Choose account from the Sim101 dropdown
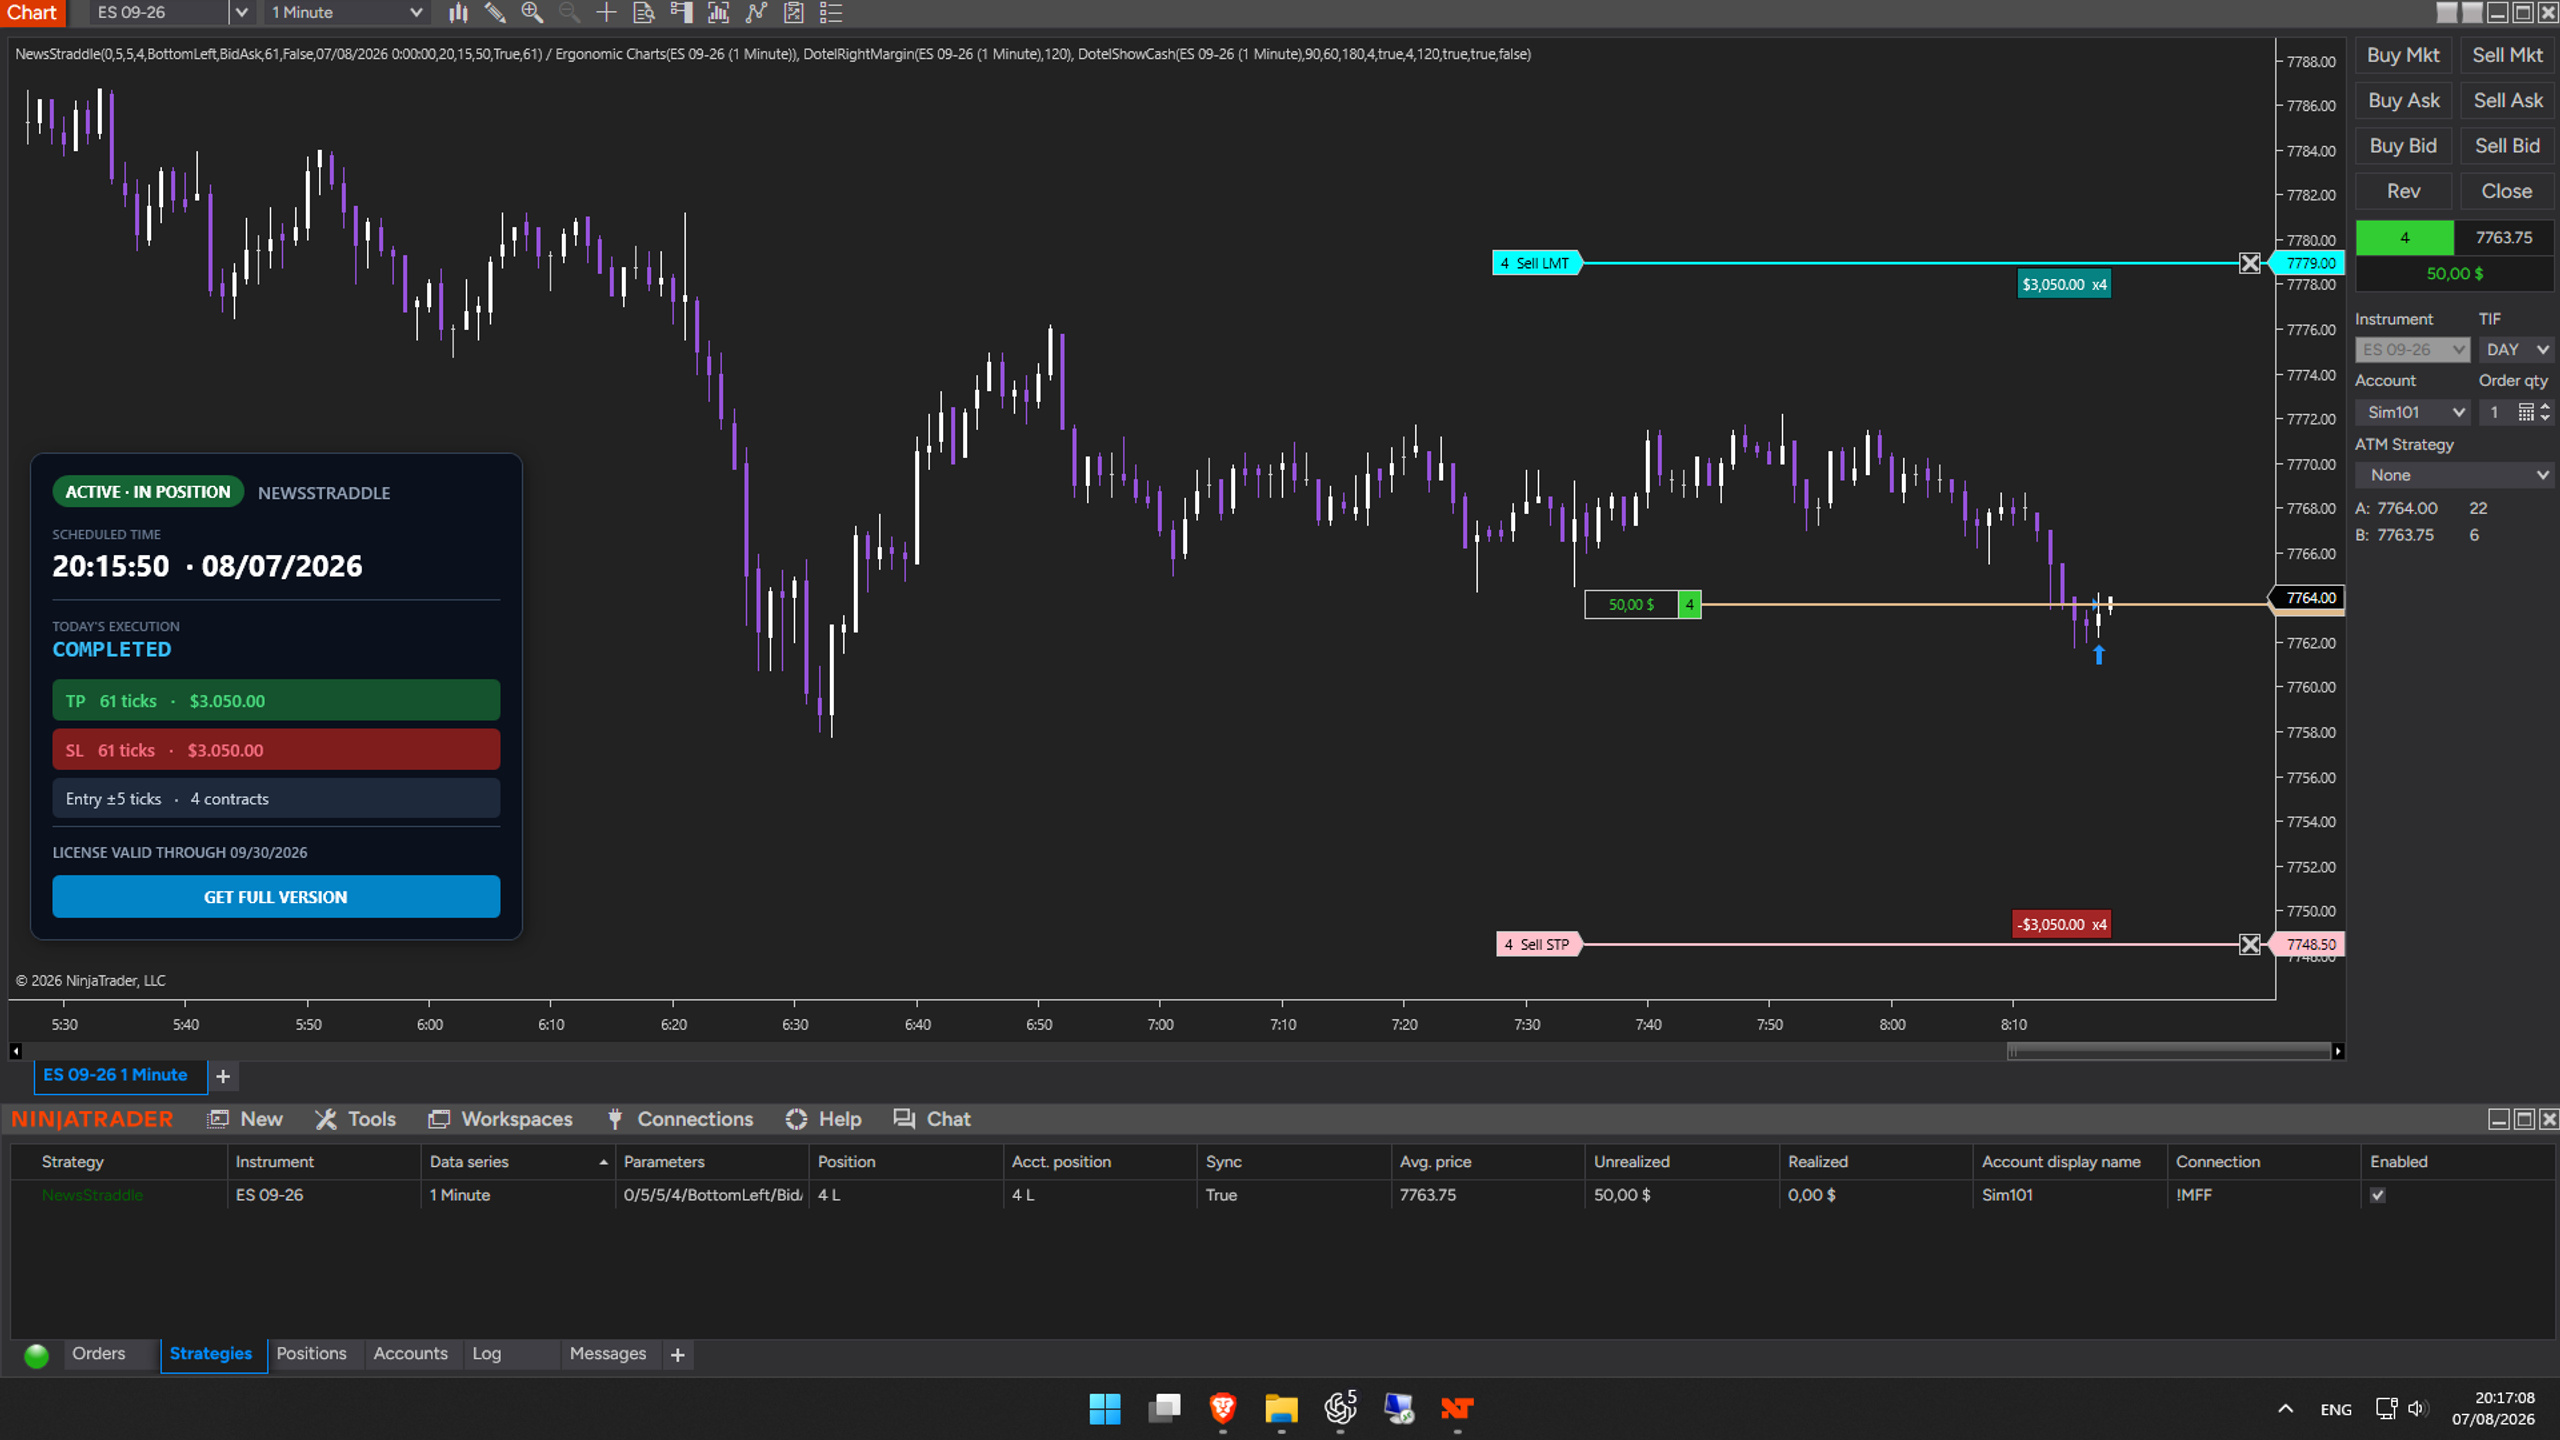The height and width of the screenshot is (1440, 2560). (x=2412, y=412)
